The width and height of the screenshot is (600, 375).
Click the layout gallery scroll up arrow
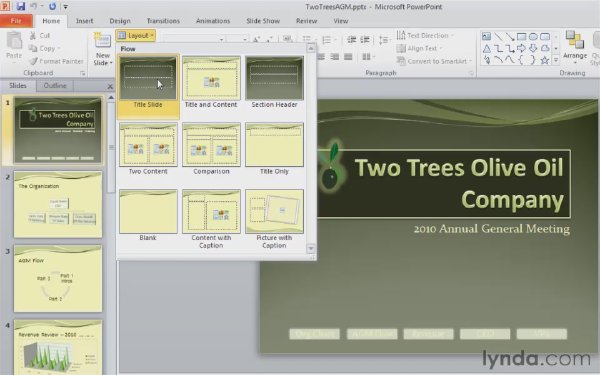[311, 48]
